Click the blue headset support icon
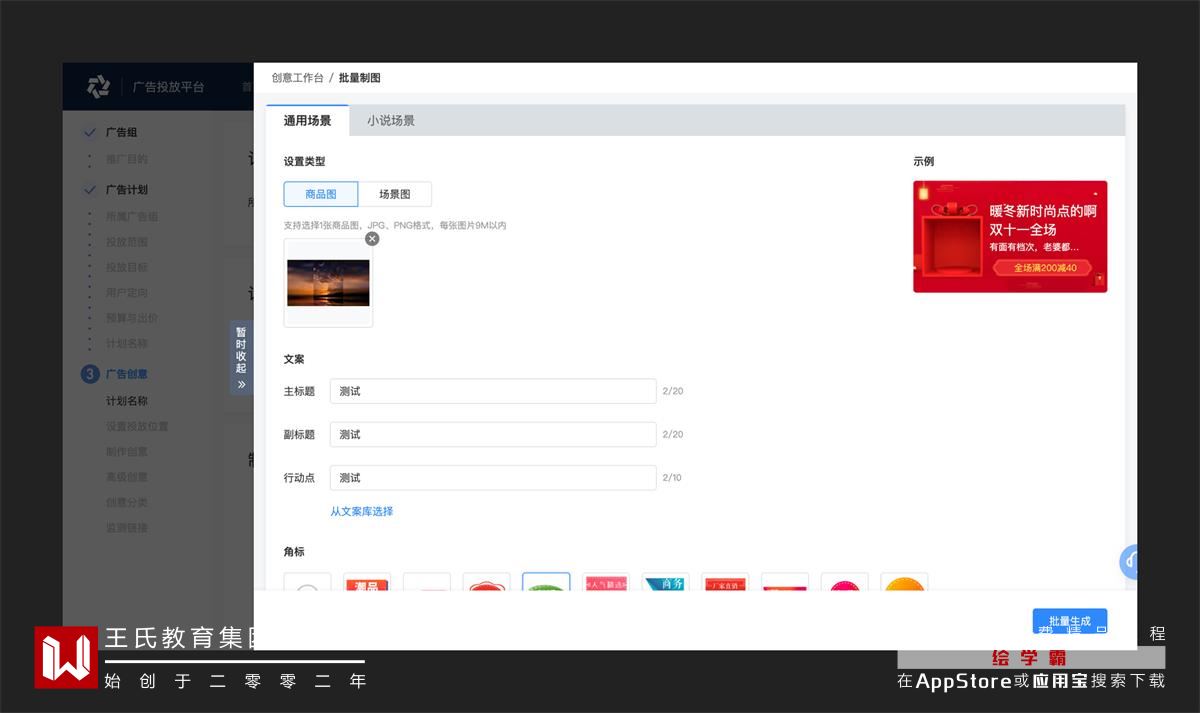Viewport: 1200px width, 713px height. (x=1129, y=562)
